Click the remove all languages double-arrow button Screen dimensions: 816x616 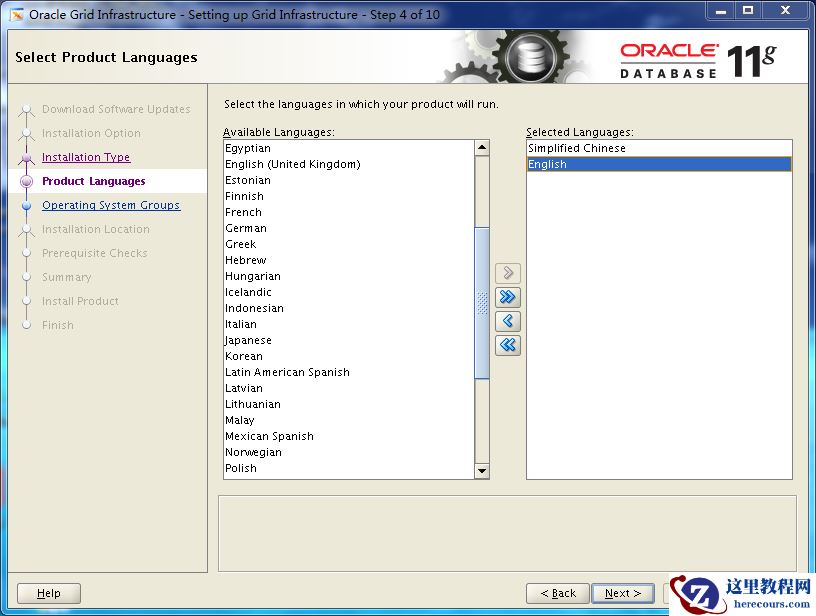(508, 345)
